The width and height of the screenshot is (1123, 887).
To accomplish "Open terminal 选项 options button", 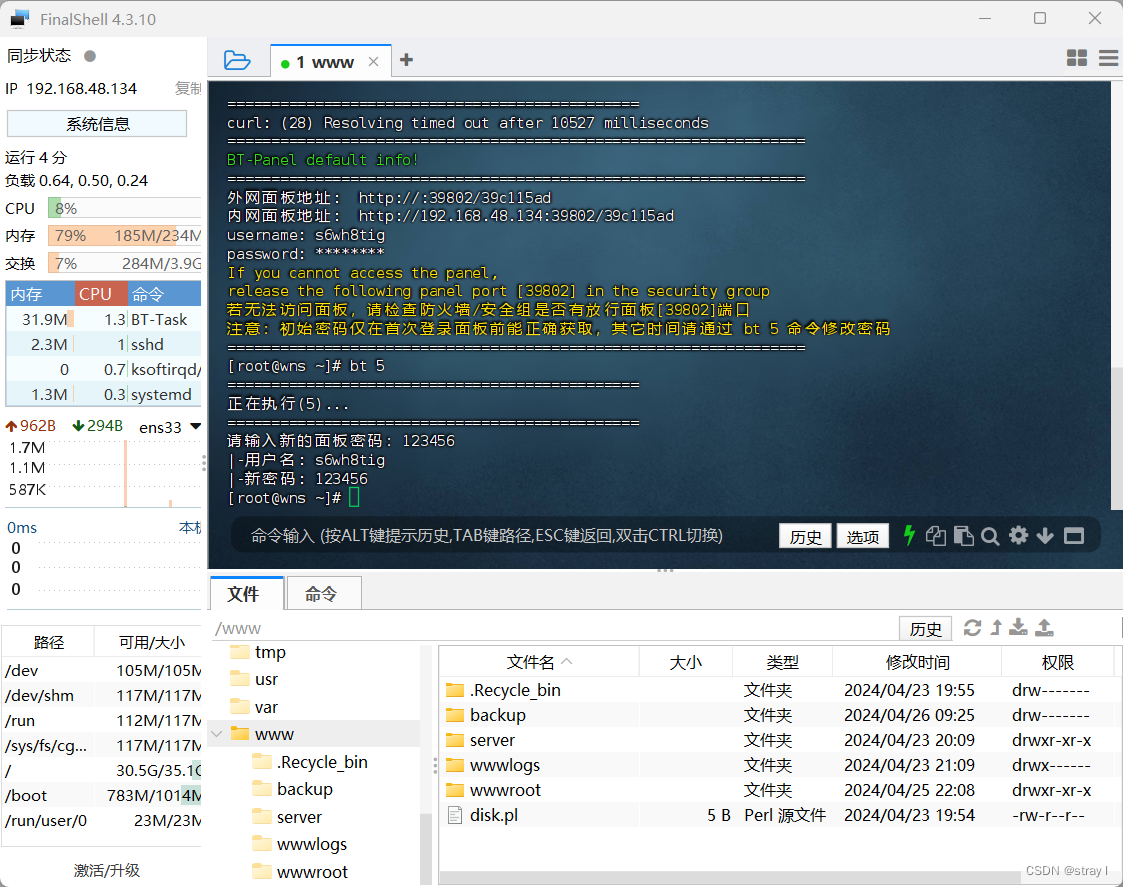I will click(862, 536).
